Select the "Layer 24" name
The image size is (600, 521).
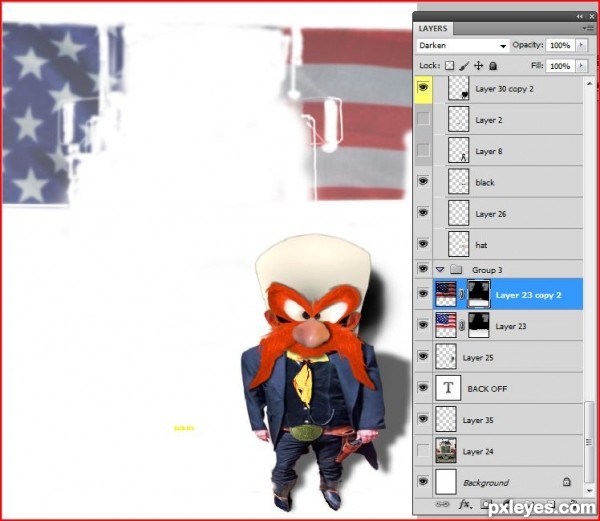pos(478,451)
